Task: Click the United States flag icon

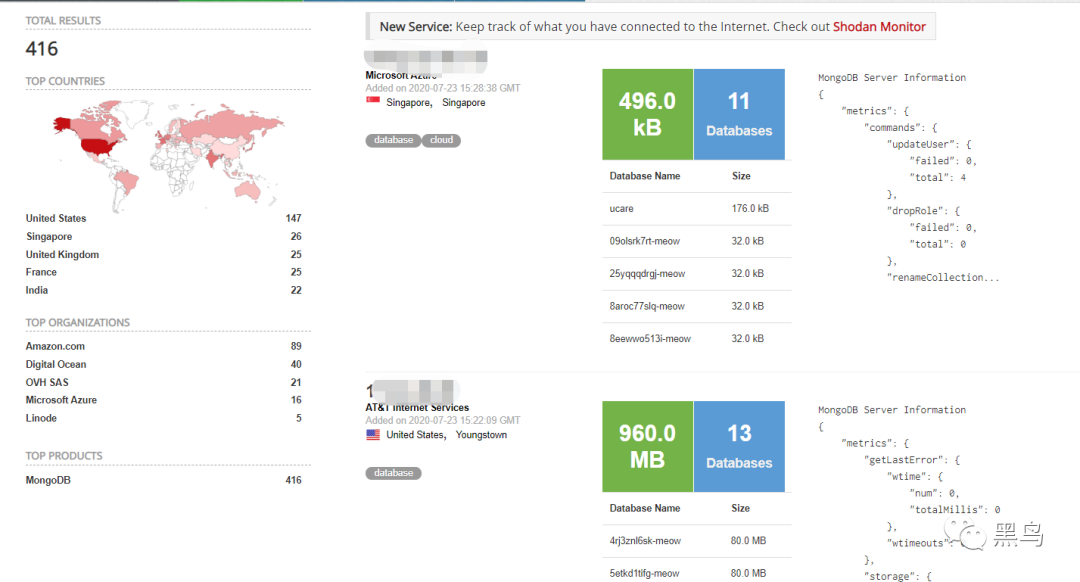Action: click(x=373, y=435)
